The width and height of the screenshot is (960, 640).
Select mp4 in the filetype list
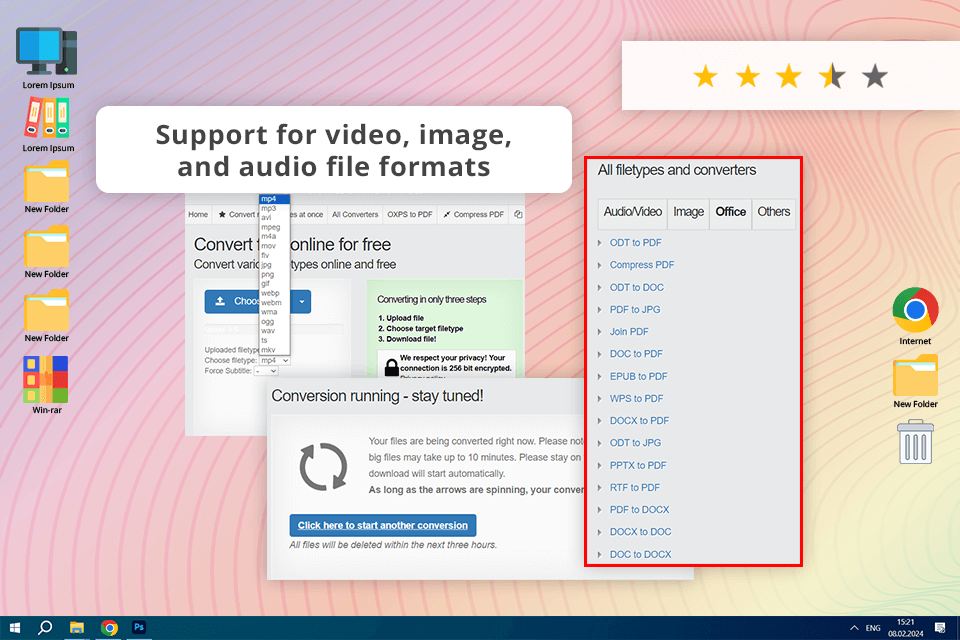(x=274, y=199)
